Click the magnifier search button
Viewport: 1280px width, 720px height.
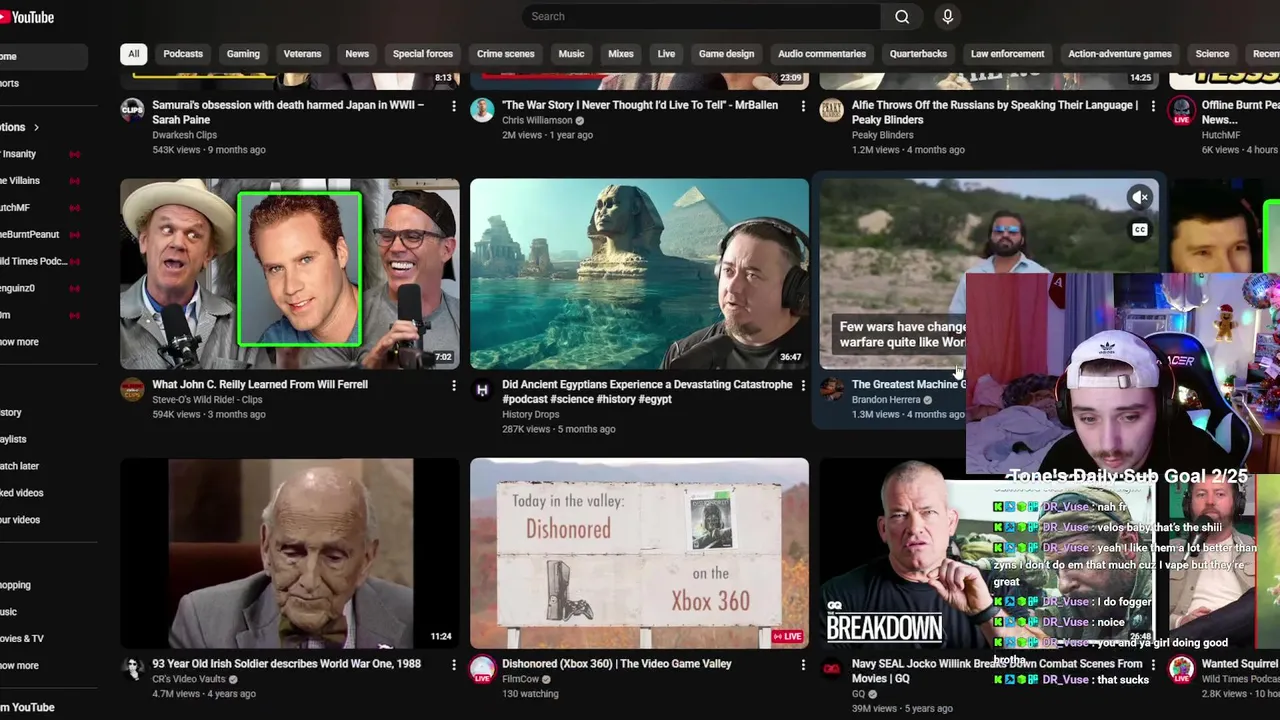point(902,16)
